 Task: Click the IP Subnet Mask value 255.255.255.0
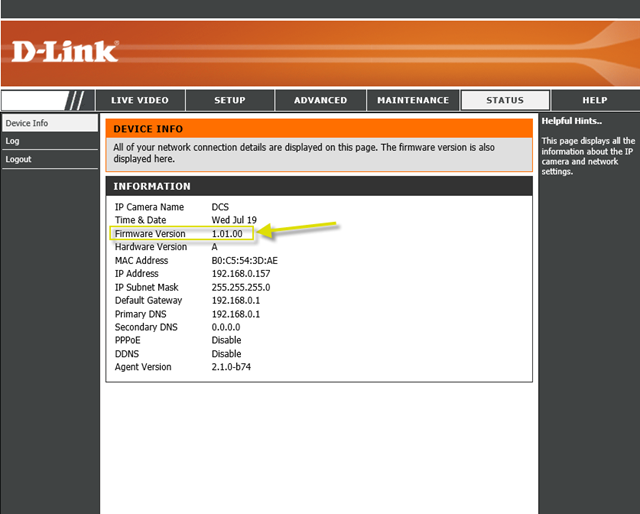(241, 287)
